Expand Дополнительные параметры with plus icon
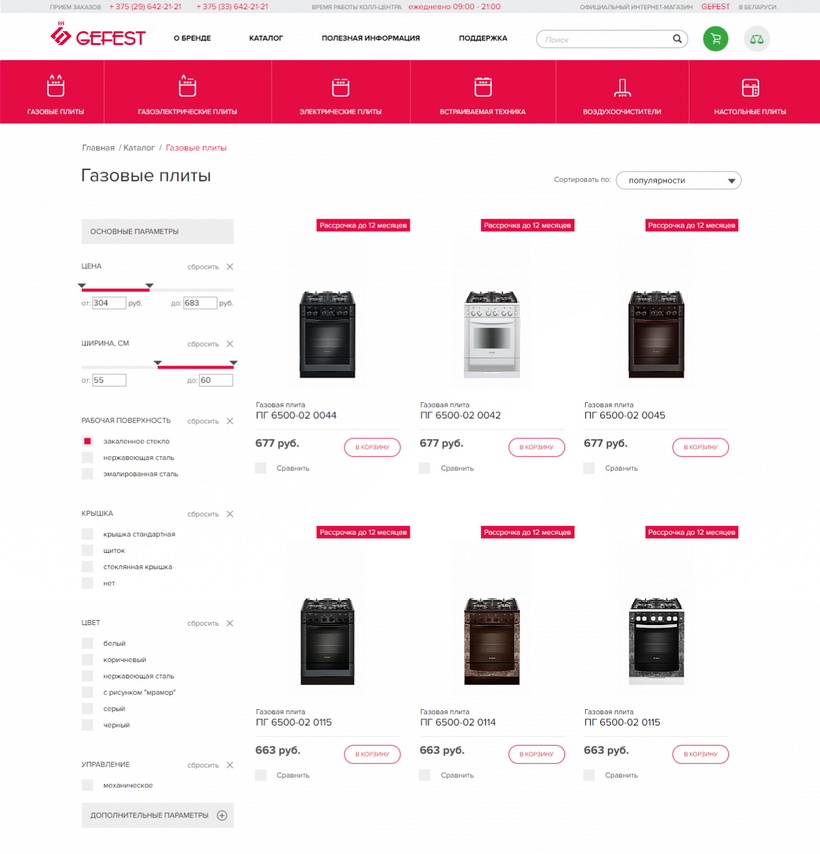 pyautogui.click(x=222, y=815)
